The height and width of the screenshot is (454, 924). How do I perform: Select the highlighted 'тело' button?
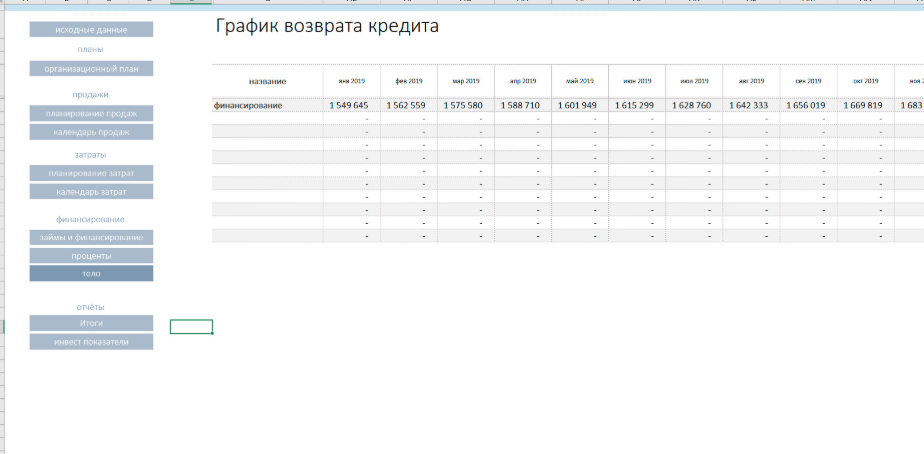pyautogui.click(x=91, y=273)
